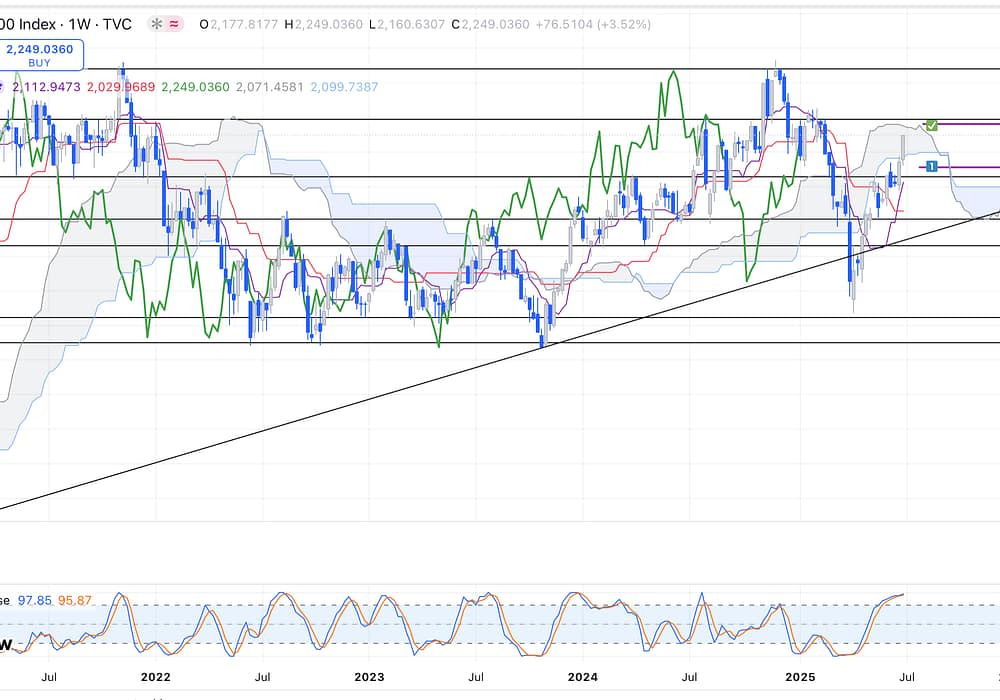Viewport: 1000px width, 700px height.
Task: Click the gray asterisk status icon
Action: pyautogui.click(x=156, y=24)
